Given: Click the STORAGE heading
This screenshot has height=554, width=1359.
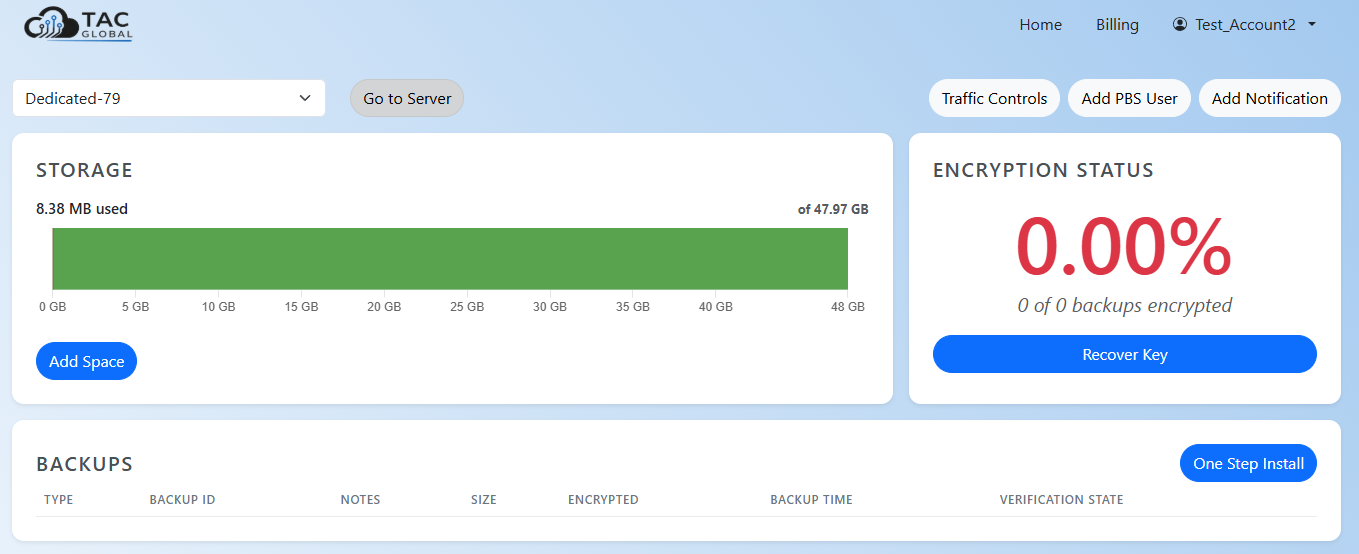Looking at the screenshot, I should (84, 171).
